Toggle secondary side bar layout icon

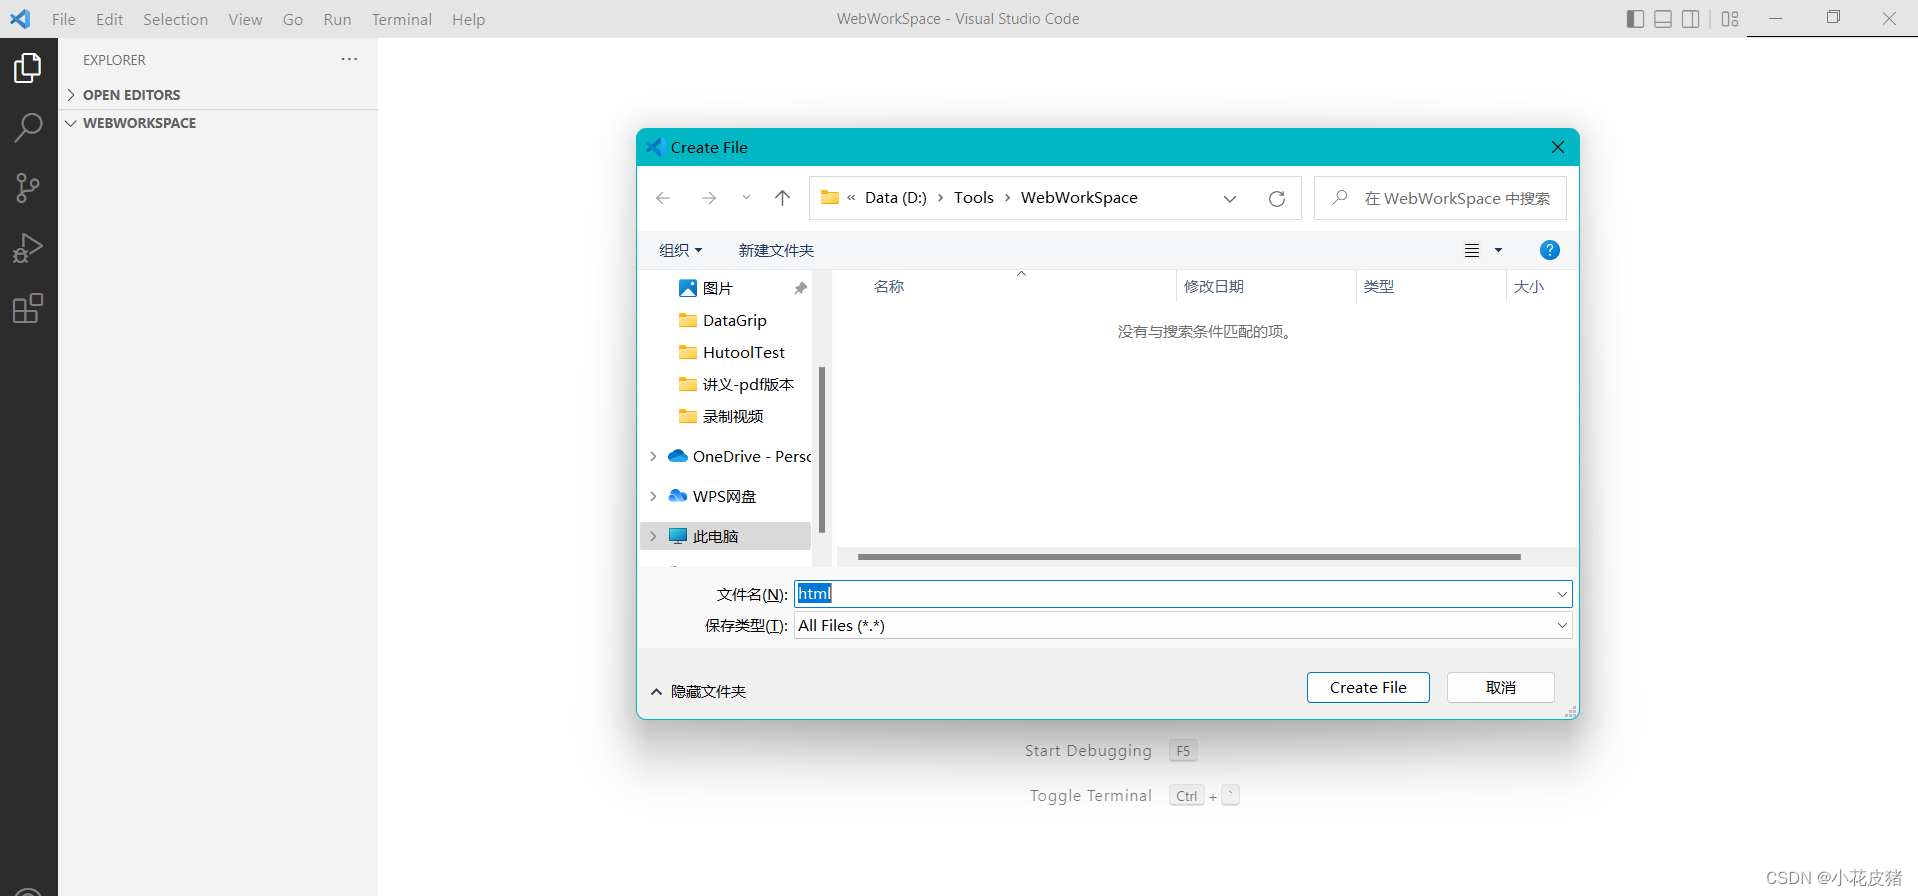click(x=1691, y=19)
